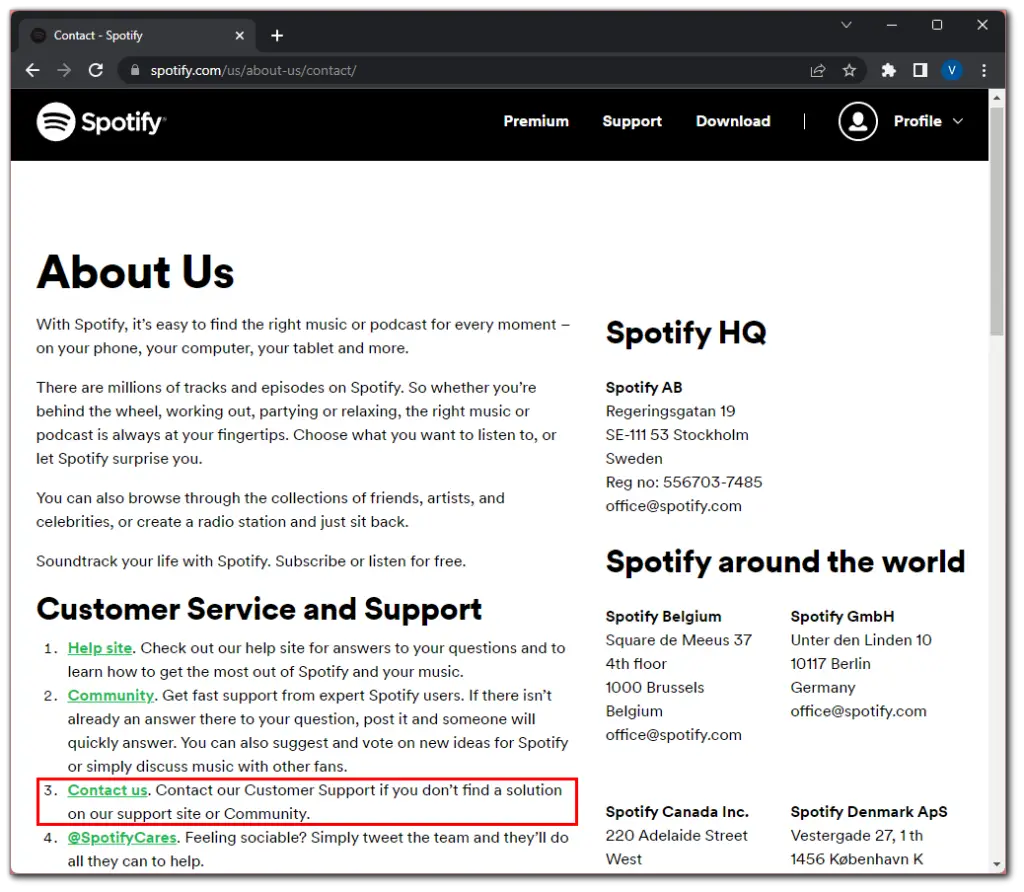Click the browser back arrow
This screenshot has height=892, width=1024.
[32, 70]
